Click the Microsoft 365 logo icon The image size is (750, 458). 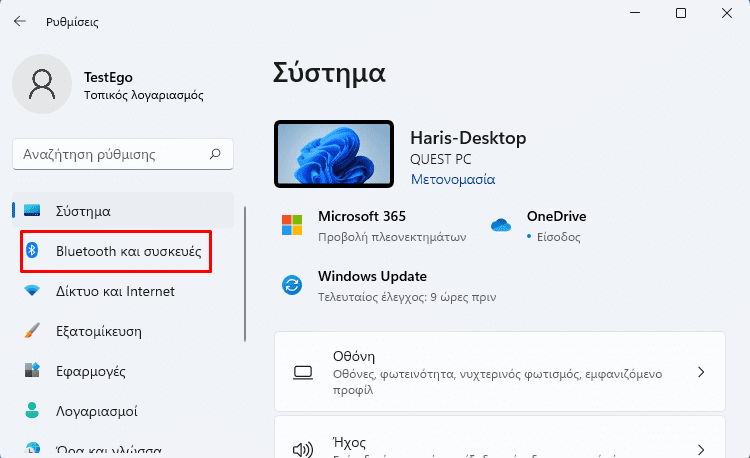pos(292,225)
